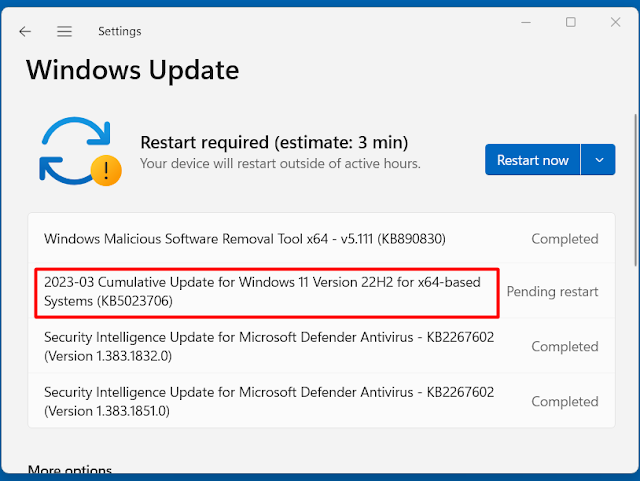The height and width of the screenshot is (481, 640).
Task: Maximize the Settings window
Action: (571, 22)
